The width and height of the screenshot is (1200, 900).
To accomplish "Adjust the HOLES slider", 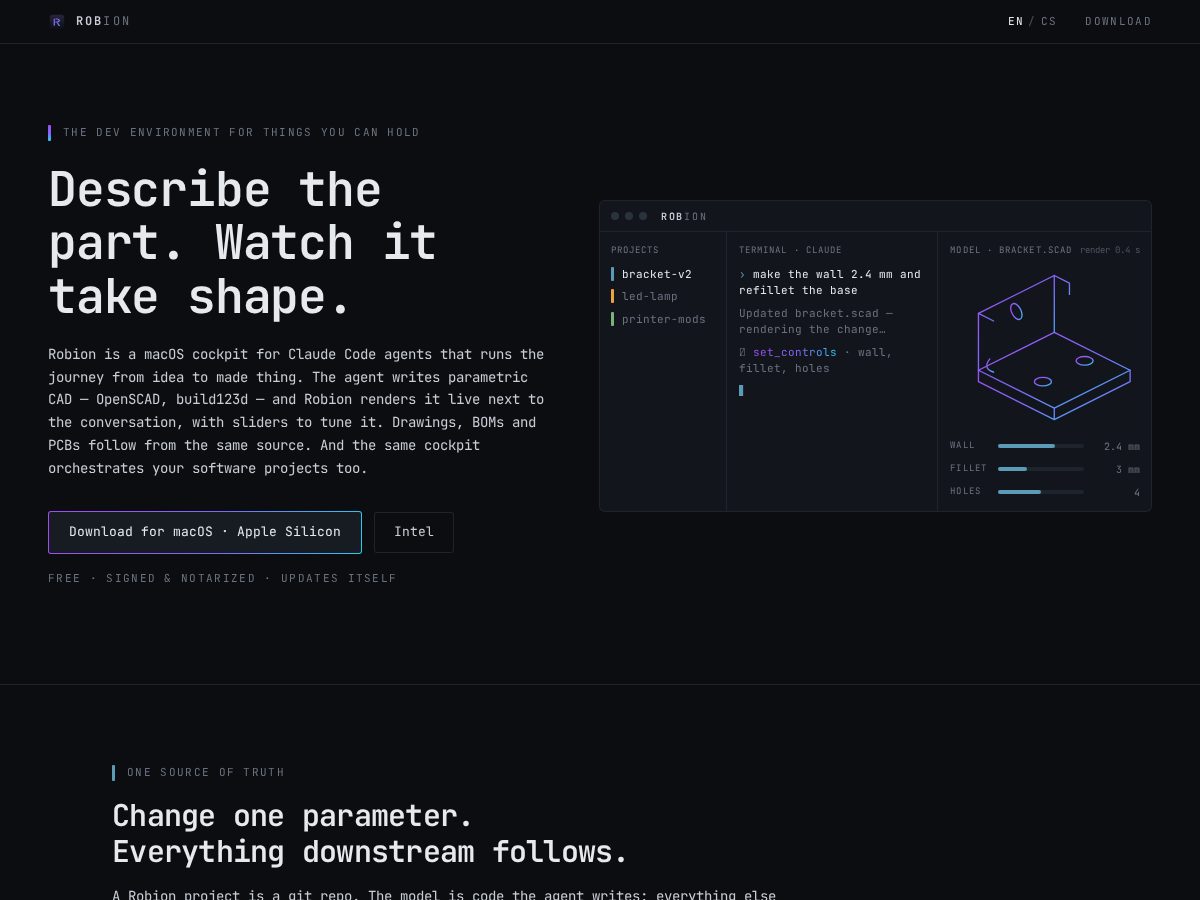I will pyautogui.click(x=1040, y=491).
